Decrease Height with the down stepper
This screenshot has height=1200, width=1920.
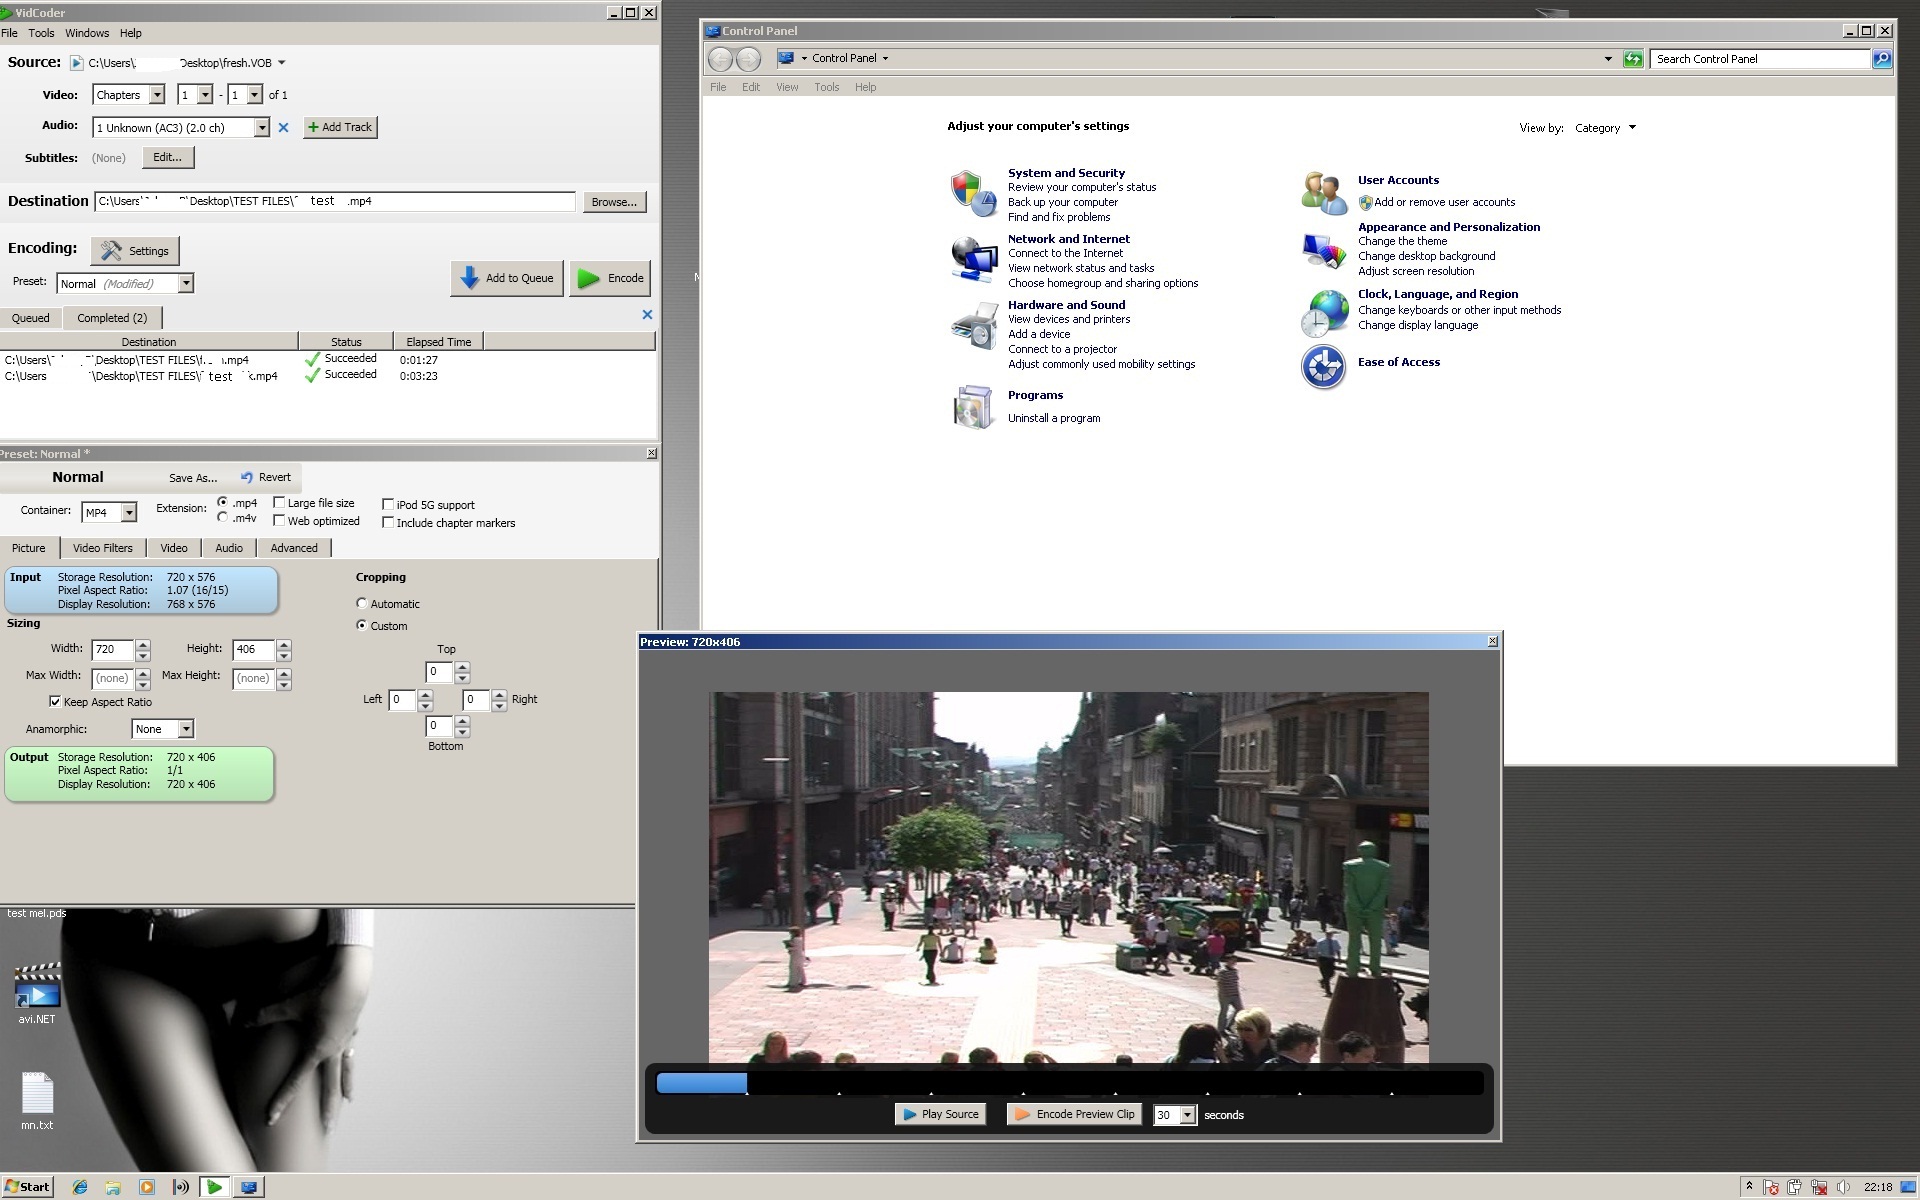pos(284,656)
